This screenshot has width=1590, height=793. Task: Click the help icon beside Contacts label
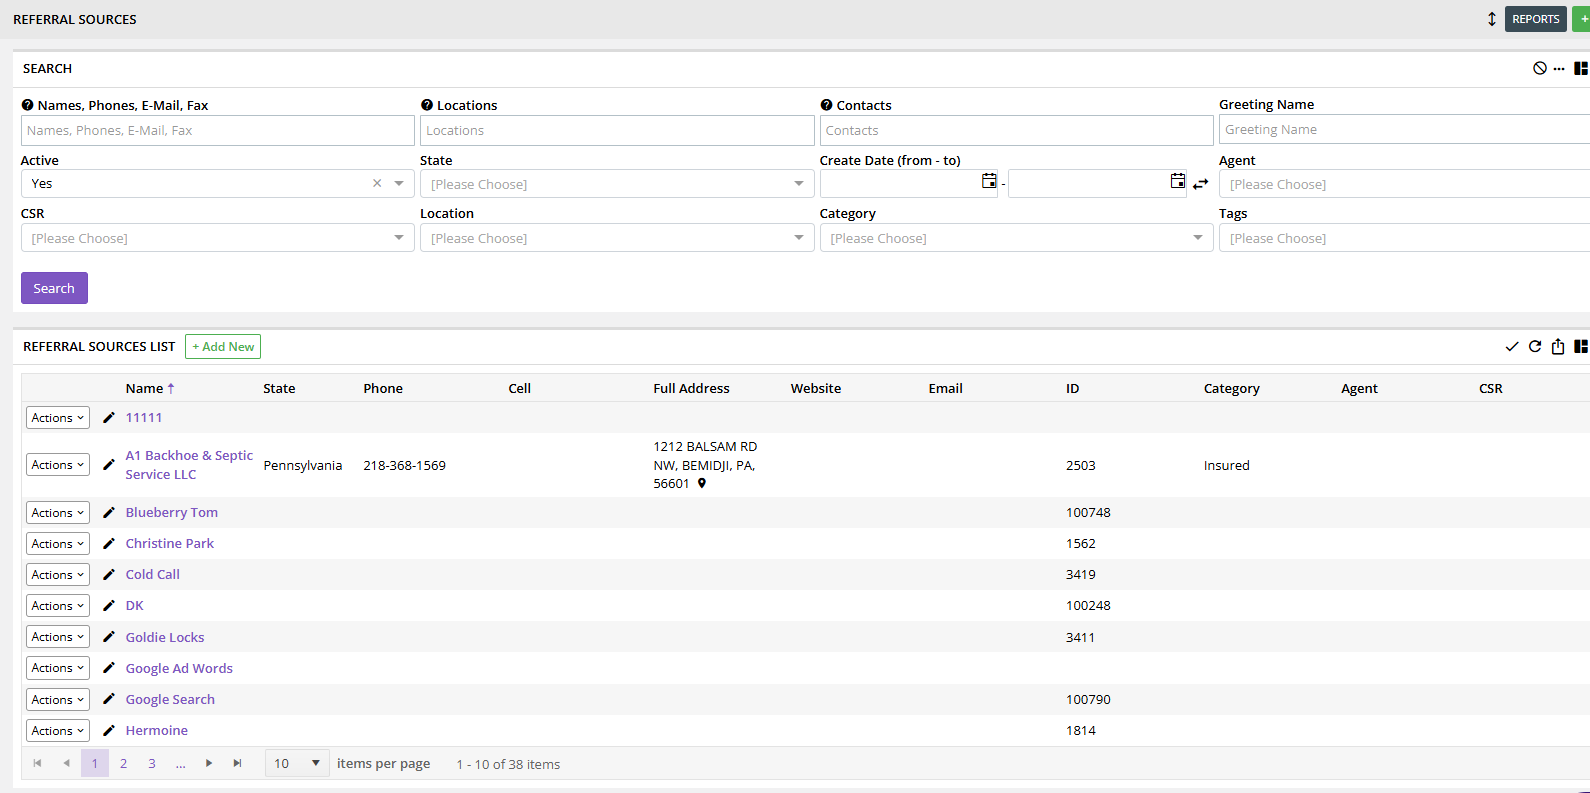(x=827, y=105)
